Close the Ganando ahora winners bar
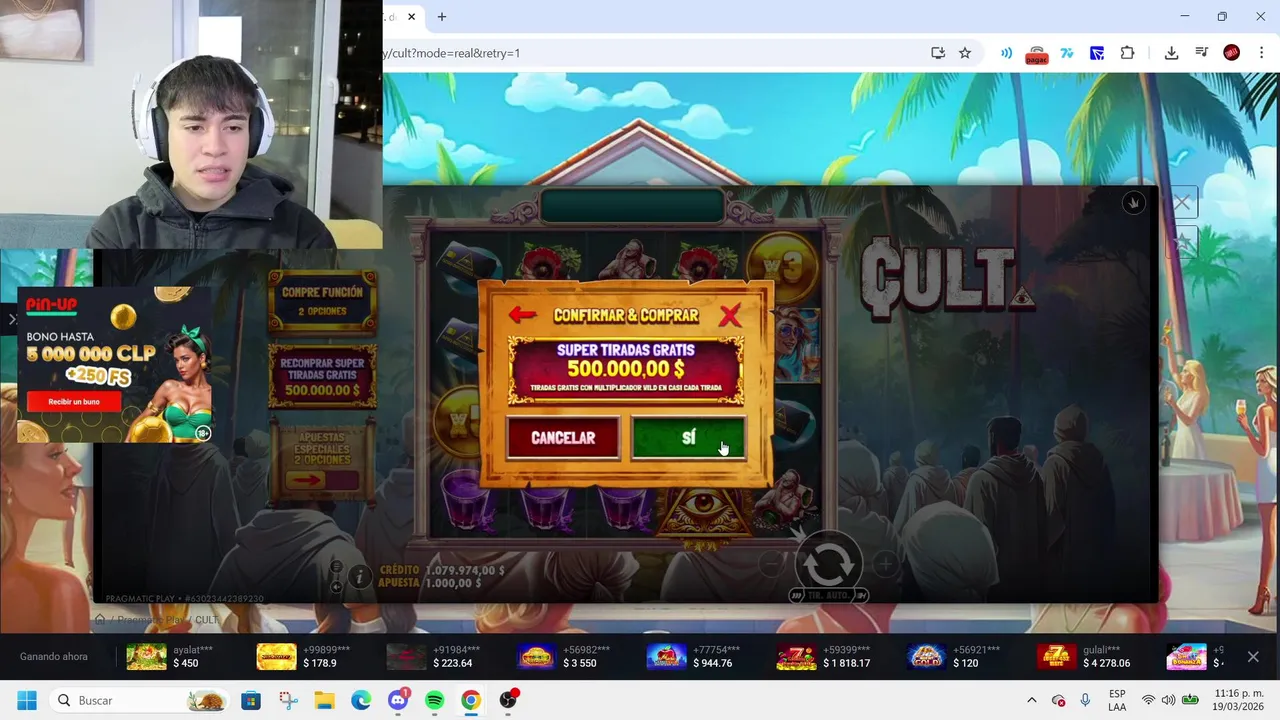Screen dimensions: 1280x720 click(1253, 657)
